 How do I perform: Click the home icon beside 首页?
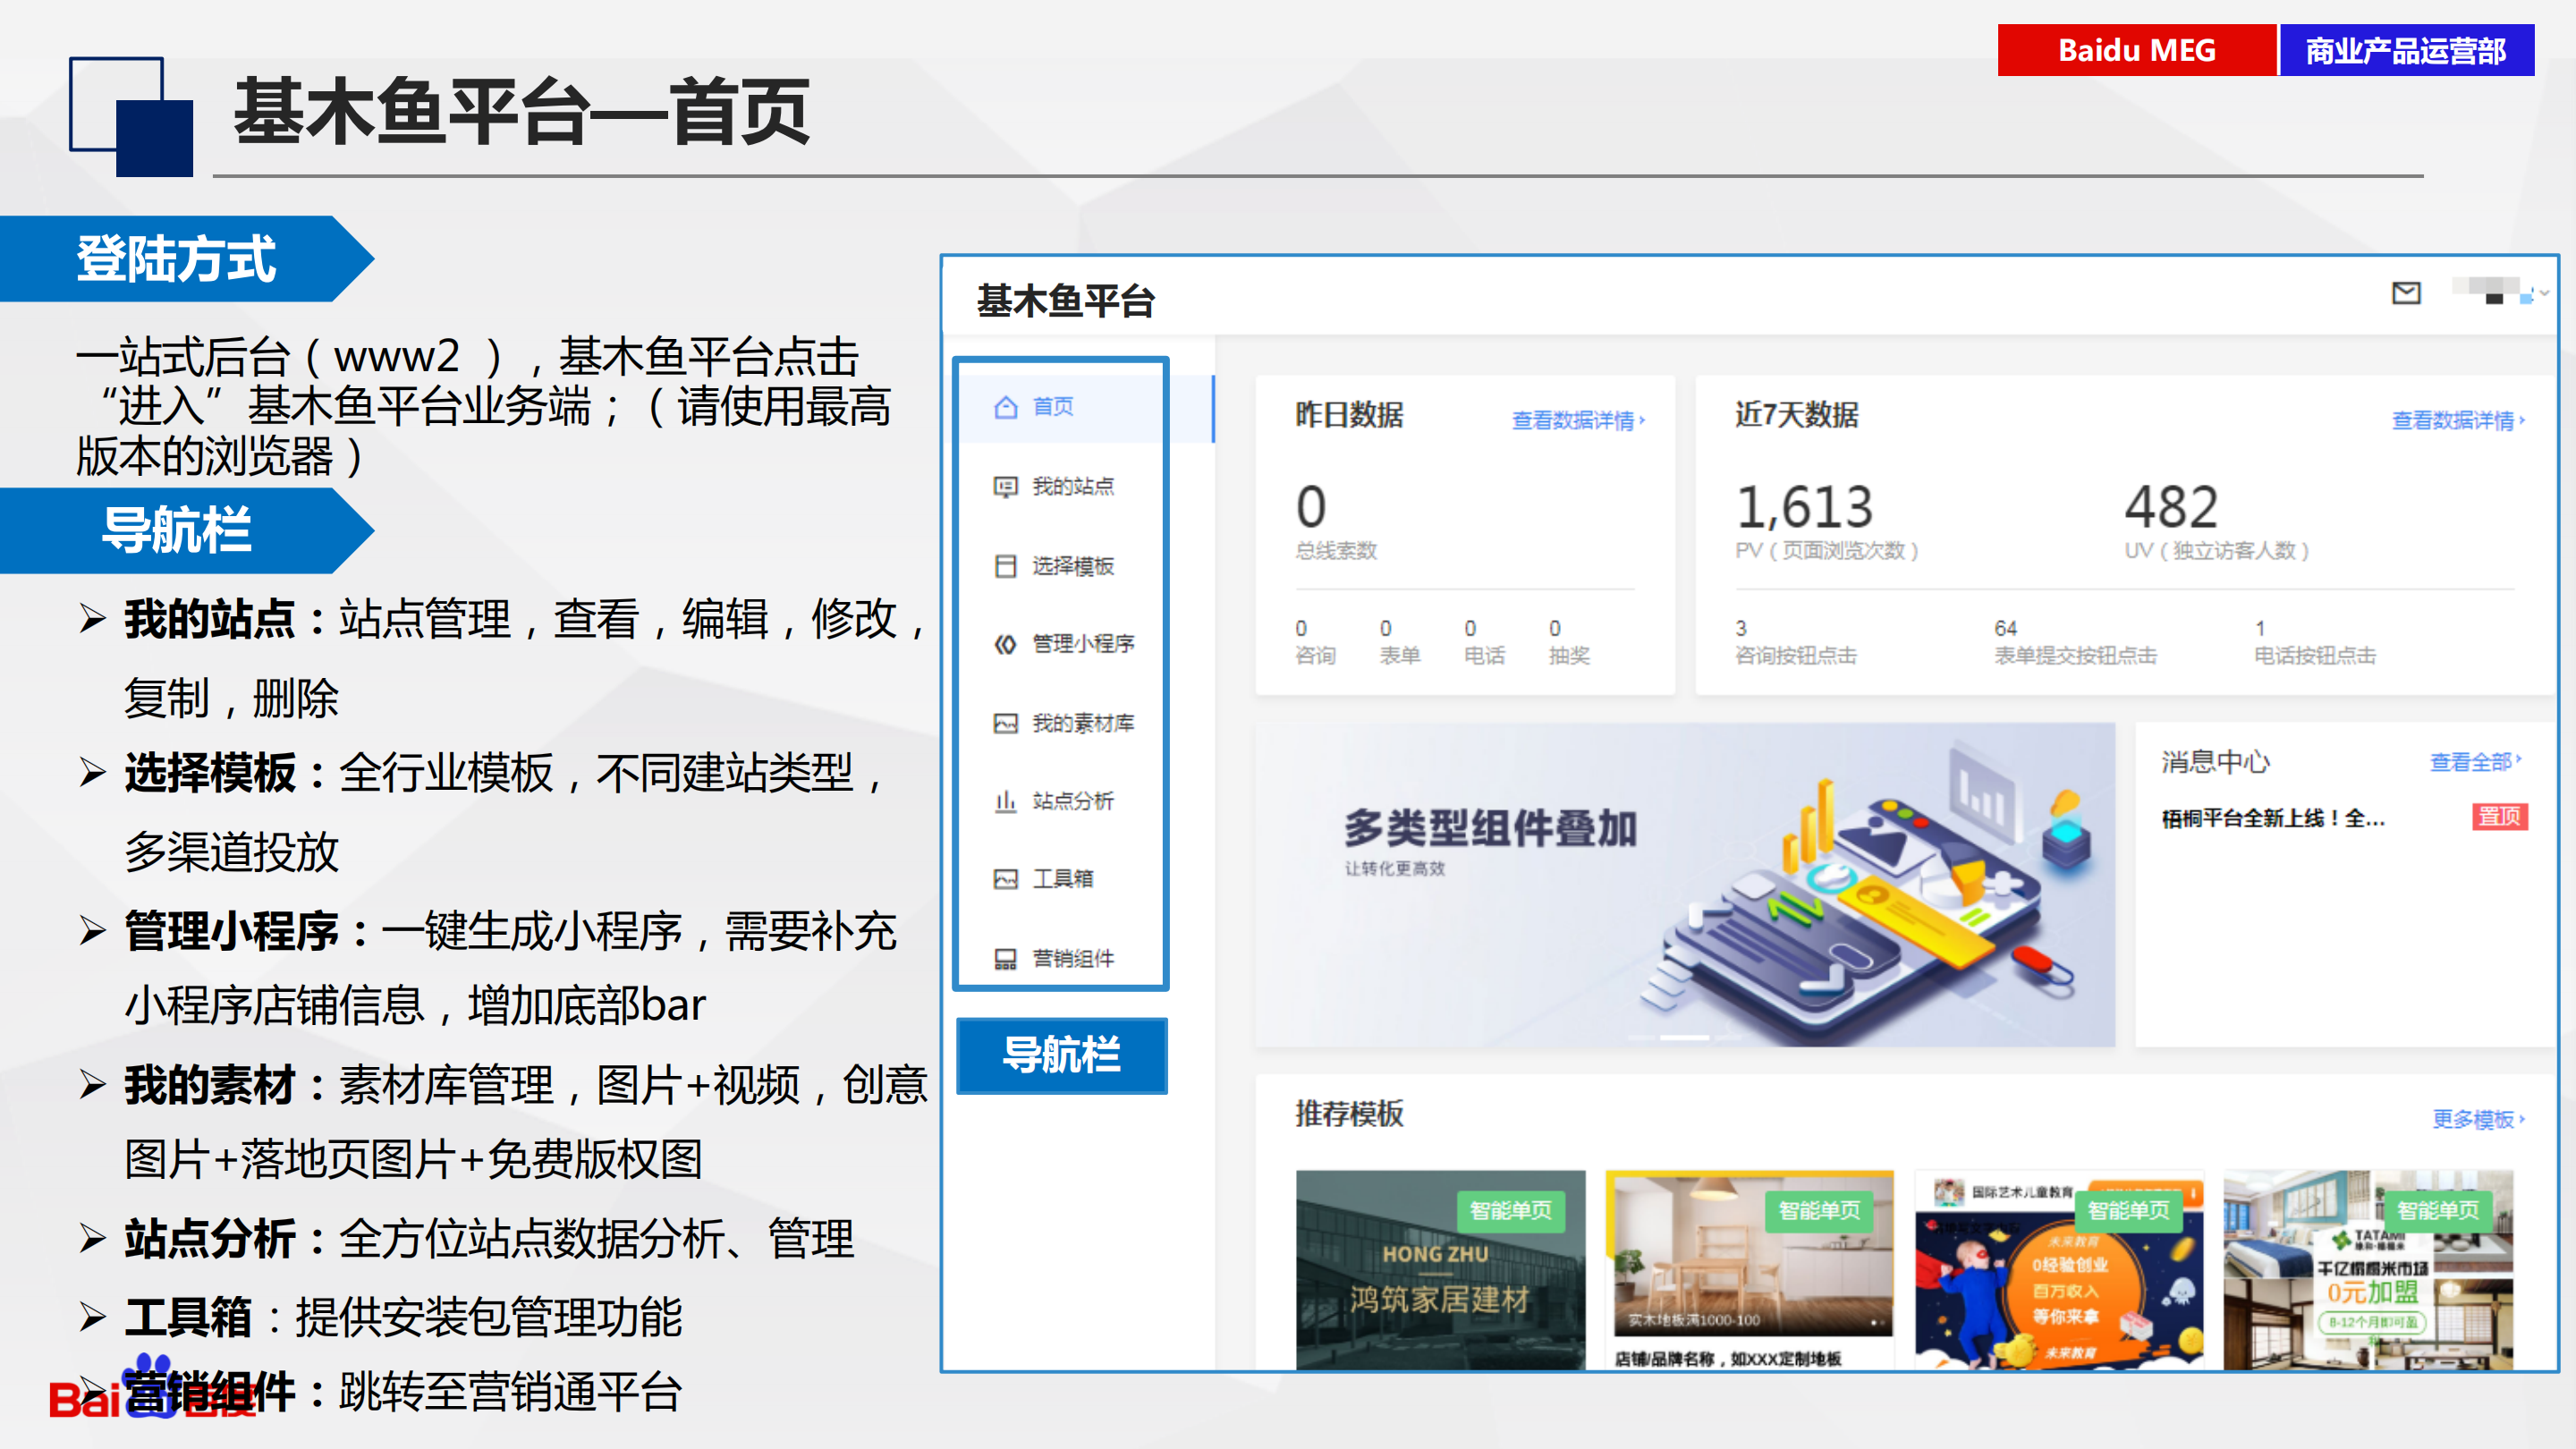point(1005,407)
